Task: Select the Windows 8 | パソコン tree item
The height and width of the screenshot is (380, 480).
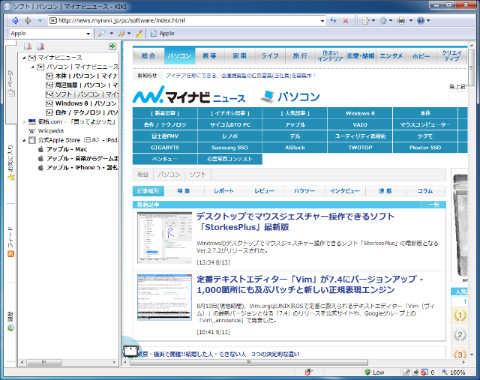Action: (82, 103)
